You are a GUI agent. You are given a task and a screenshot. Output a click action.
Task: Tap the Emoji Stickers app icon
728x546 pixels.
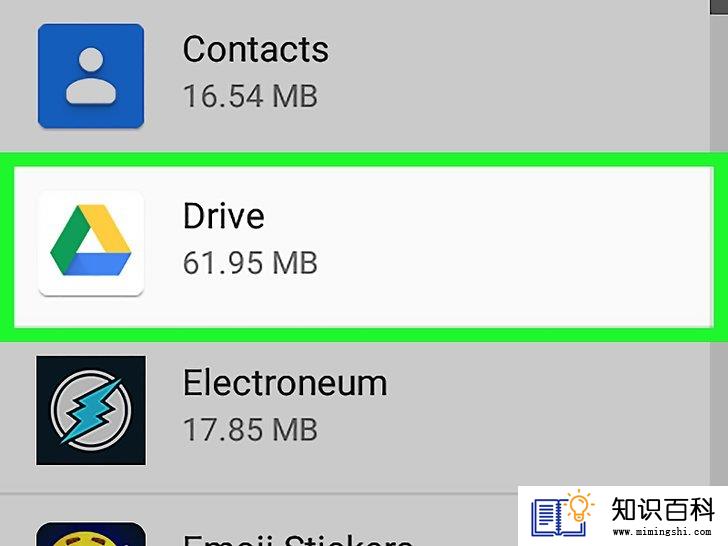click(x=91, y=534)
